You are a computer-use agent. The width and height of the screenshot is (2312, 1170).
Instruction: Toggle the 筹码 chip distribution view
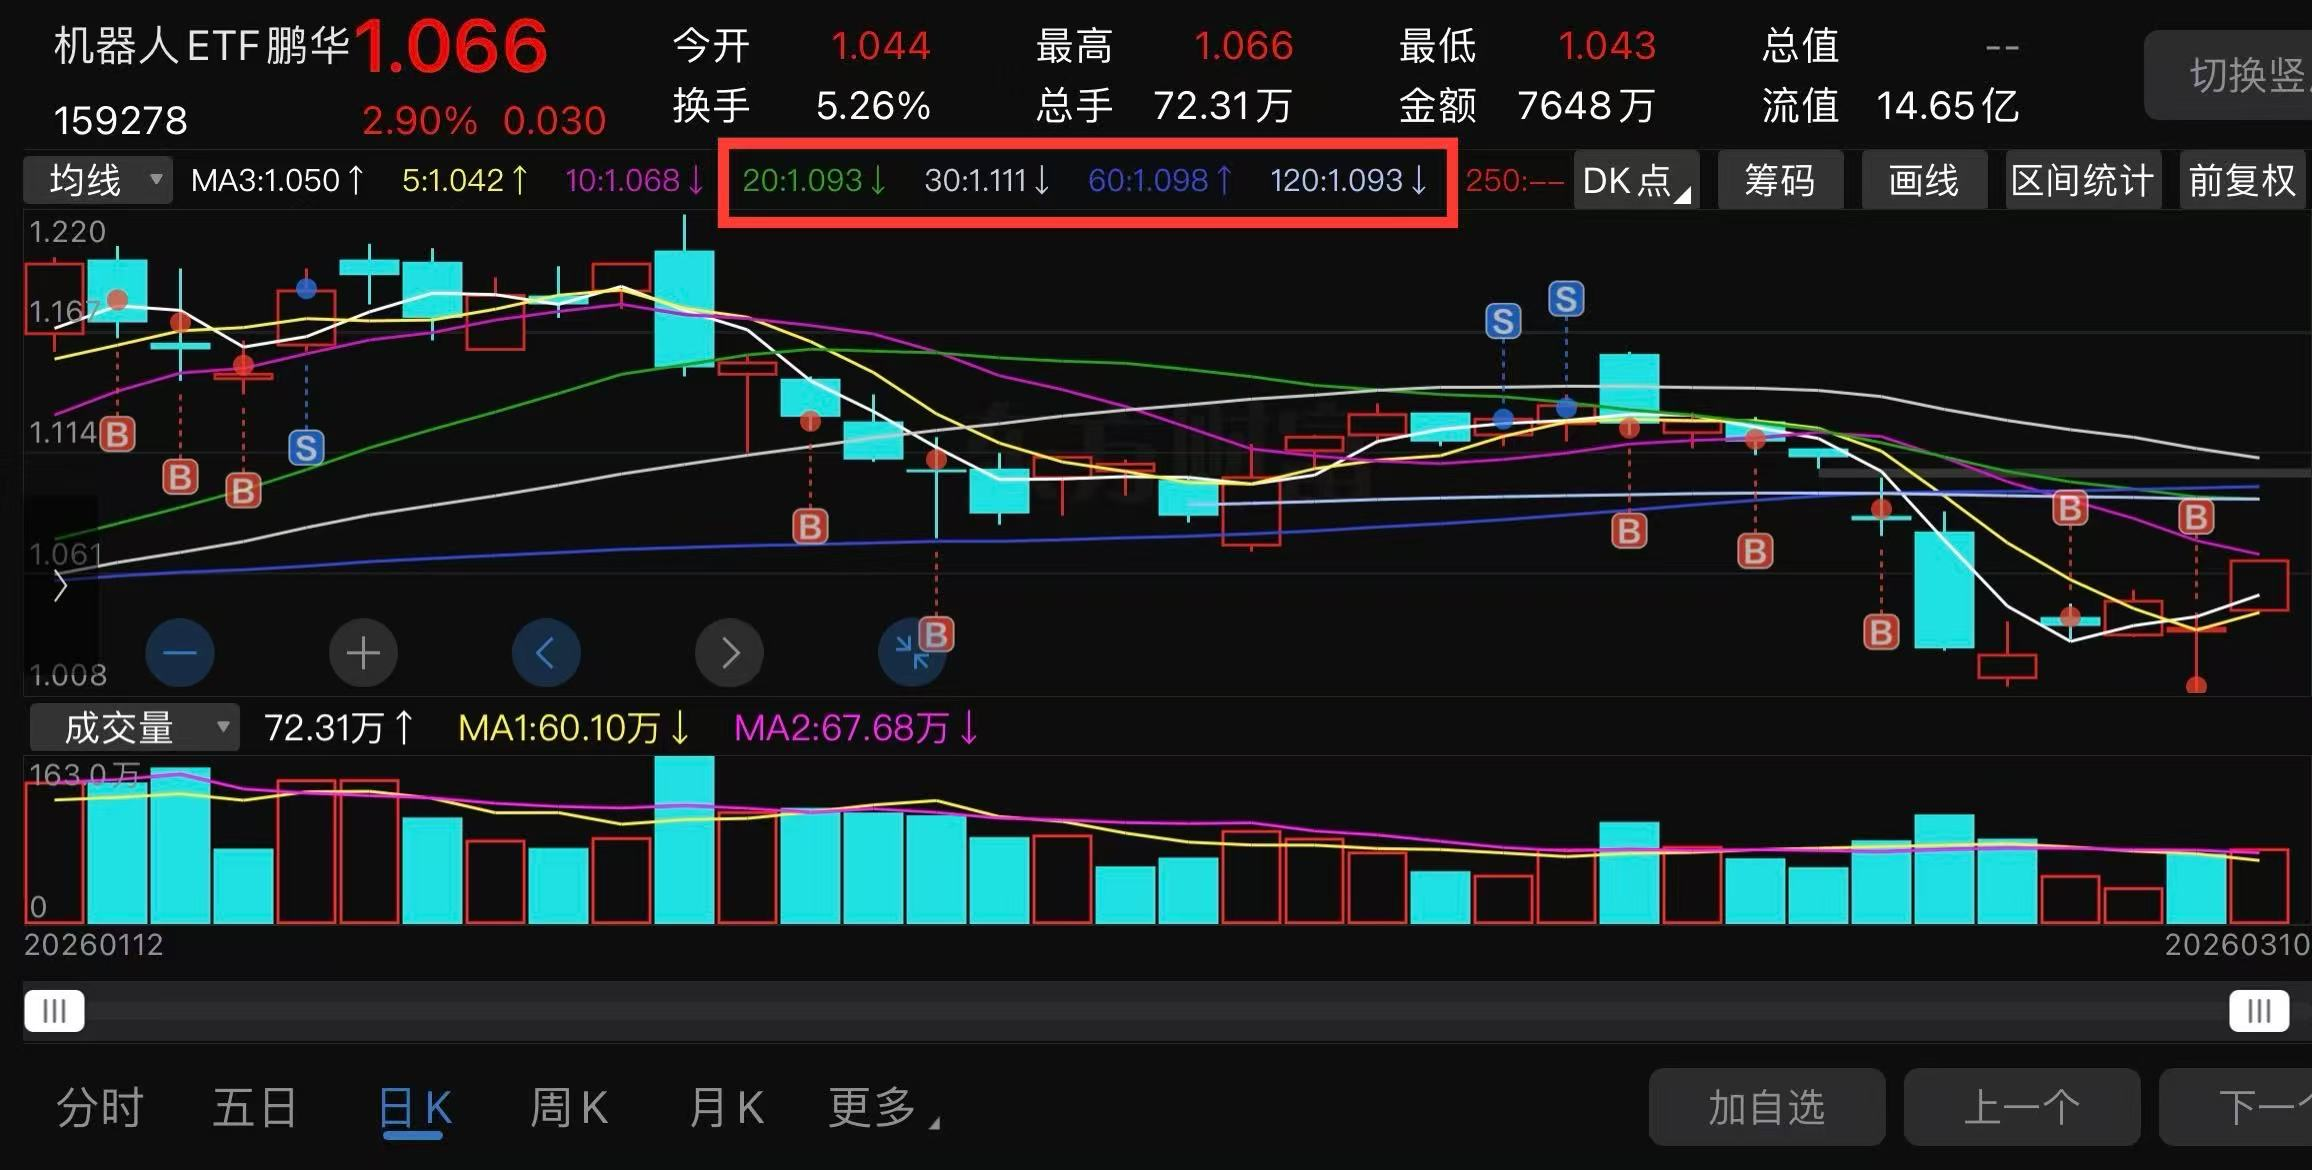(x=1780, y=181)
